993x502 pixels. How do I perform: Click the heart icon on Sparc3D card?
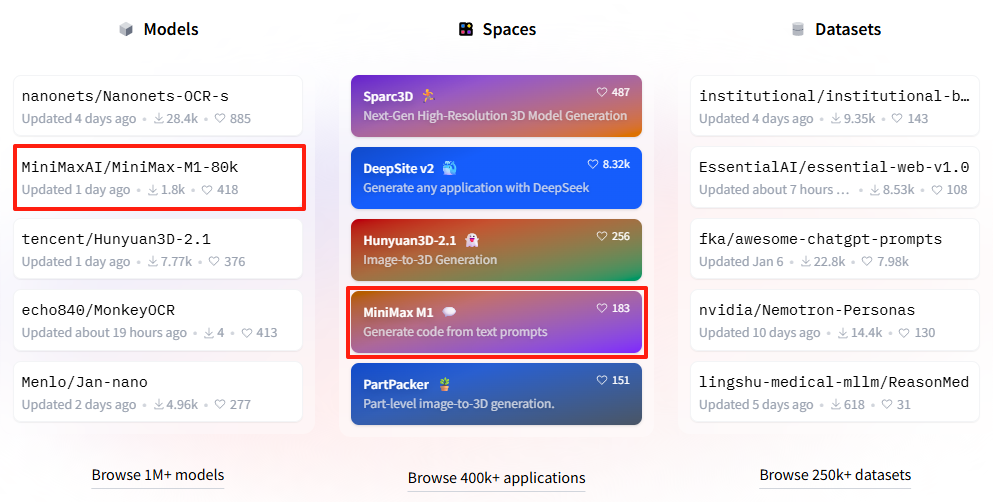[602, 92]
